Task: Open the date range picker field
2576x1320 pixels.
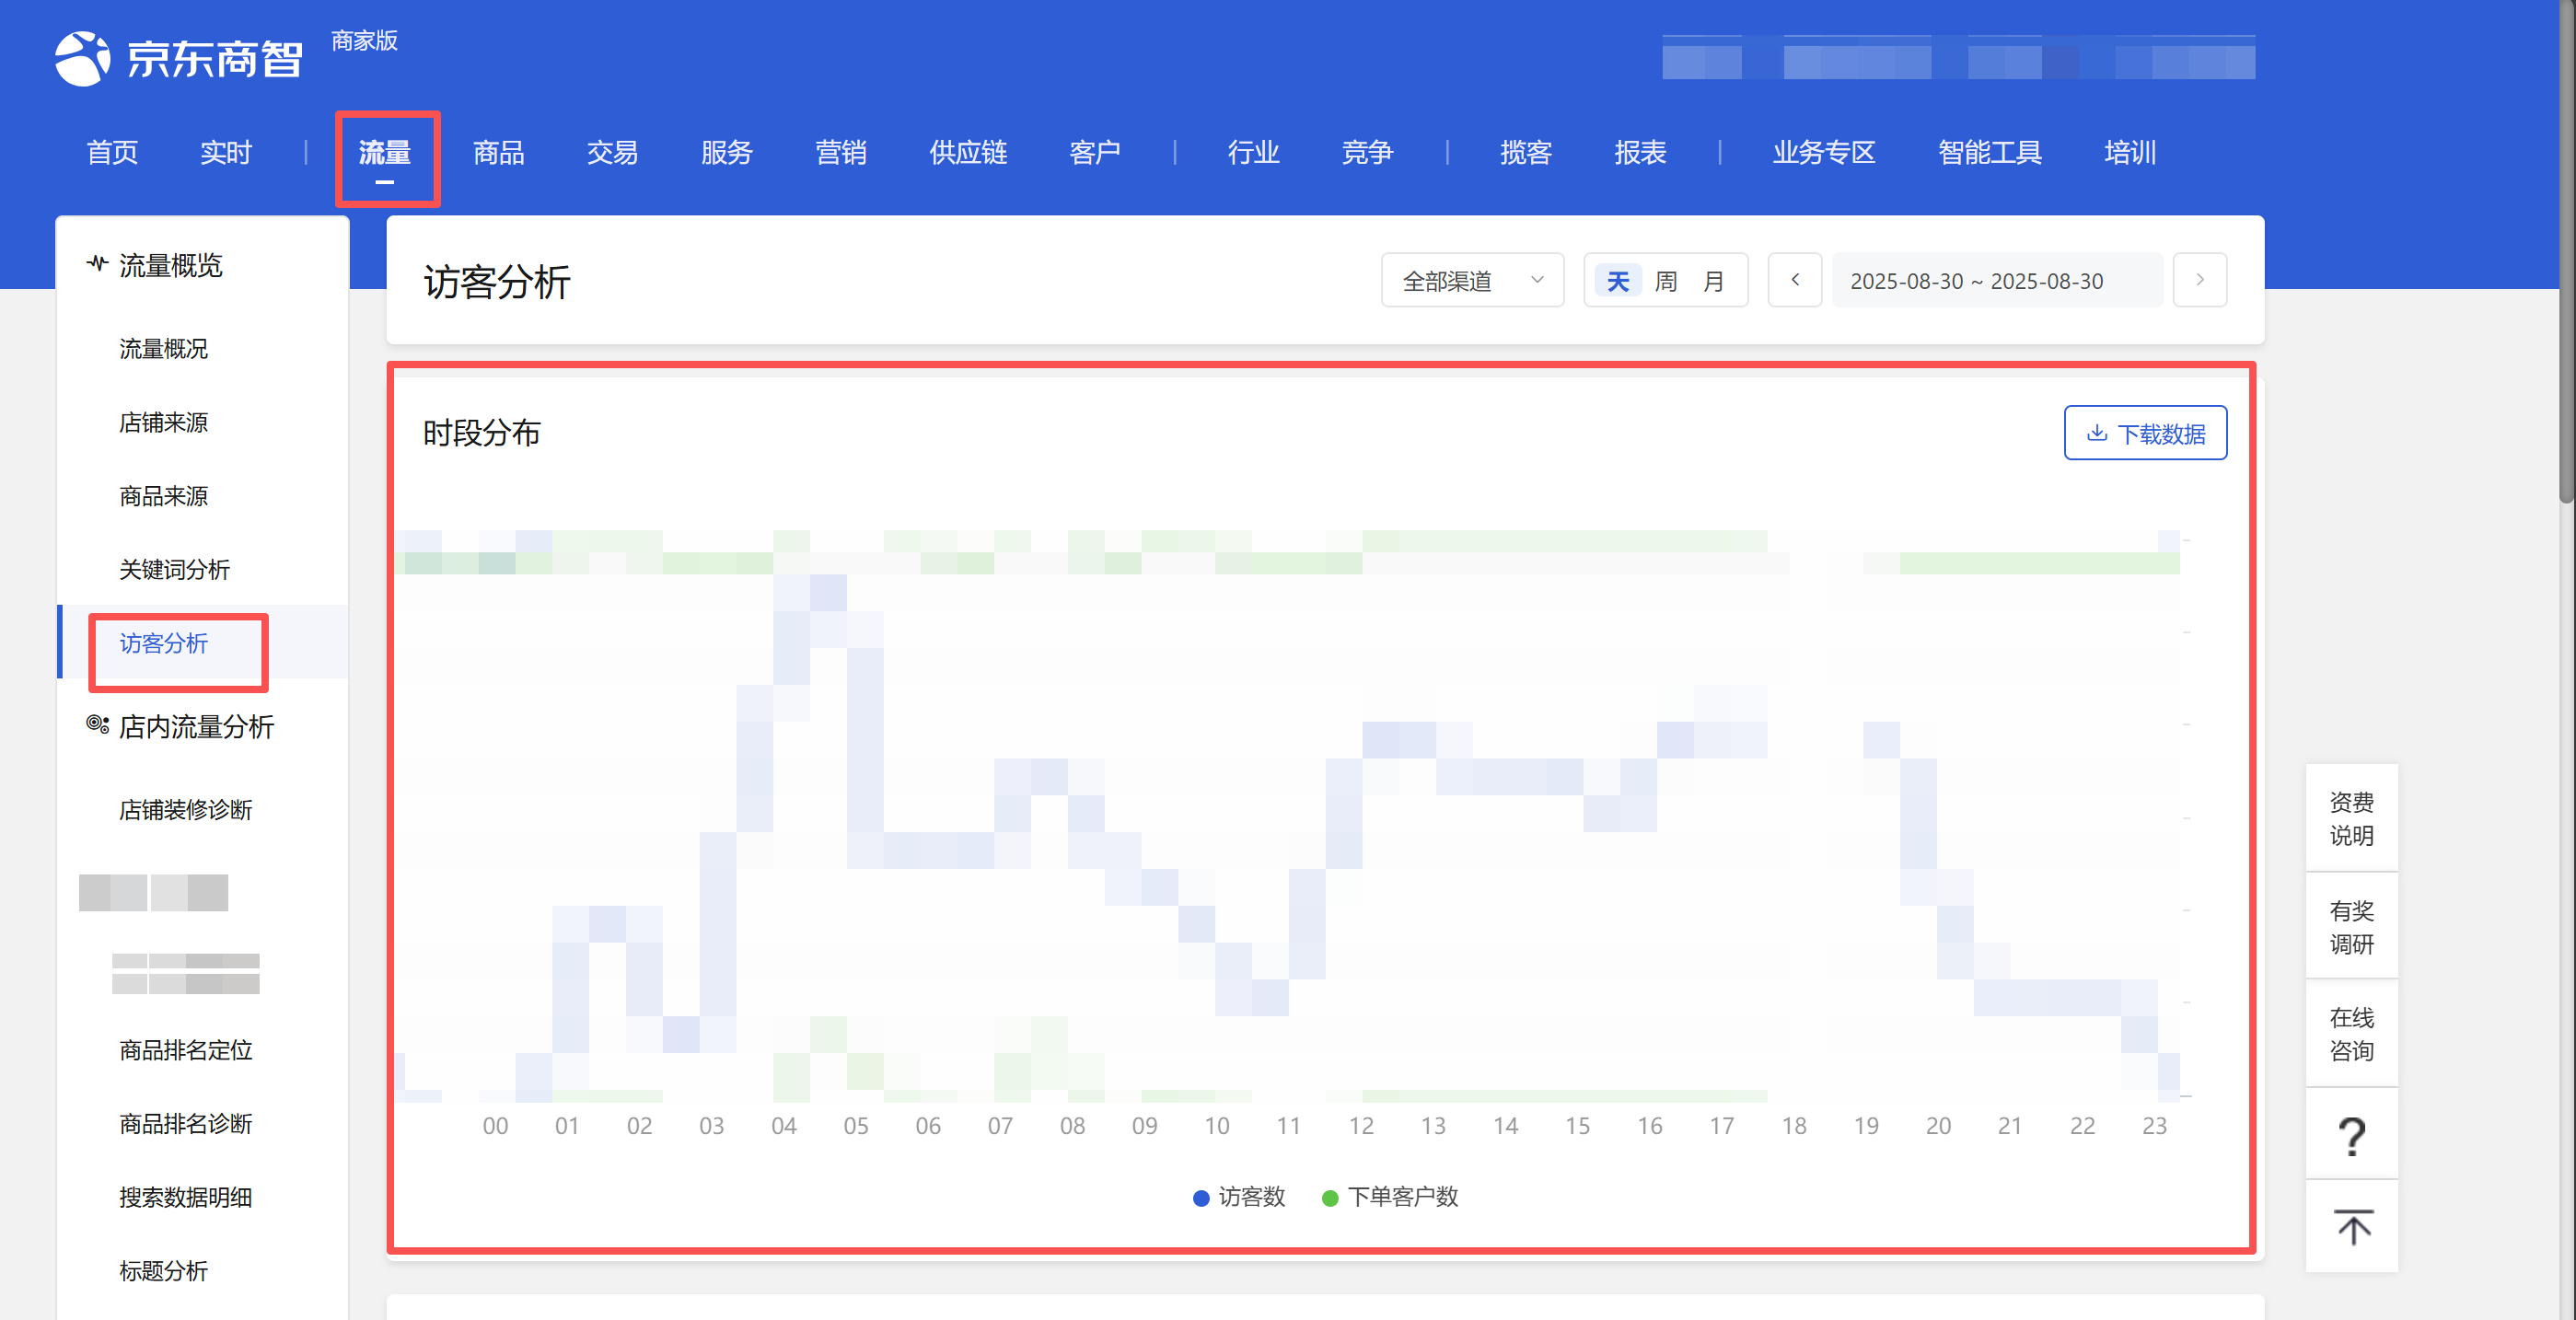Action: [1996, 281]
